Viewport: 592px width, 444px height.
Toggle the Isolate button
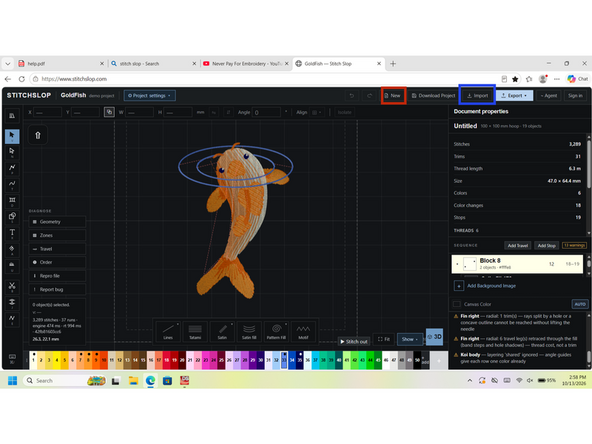click(344, 112)
